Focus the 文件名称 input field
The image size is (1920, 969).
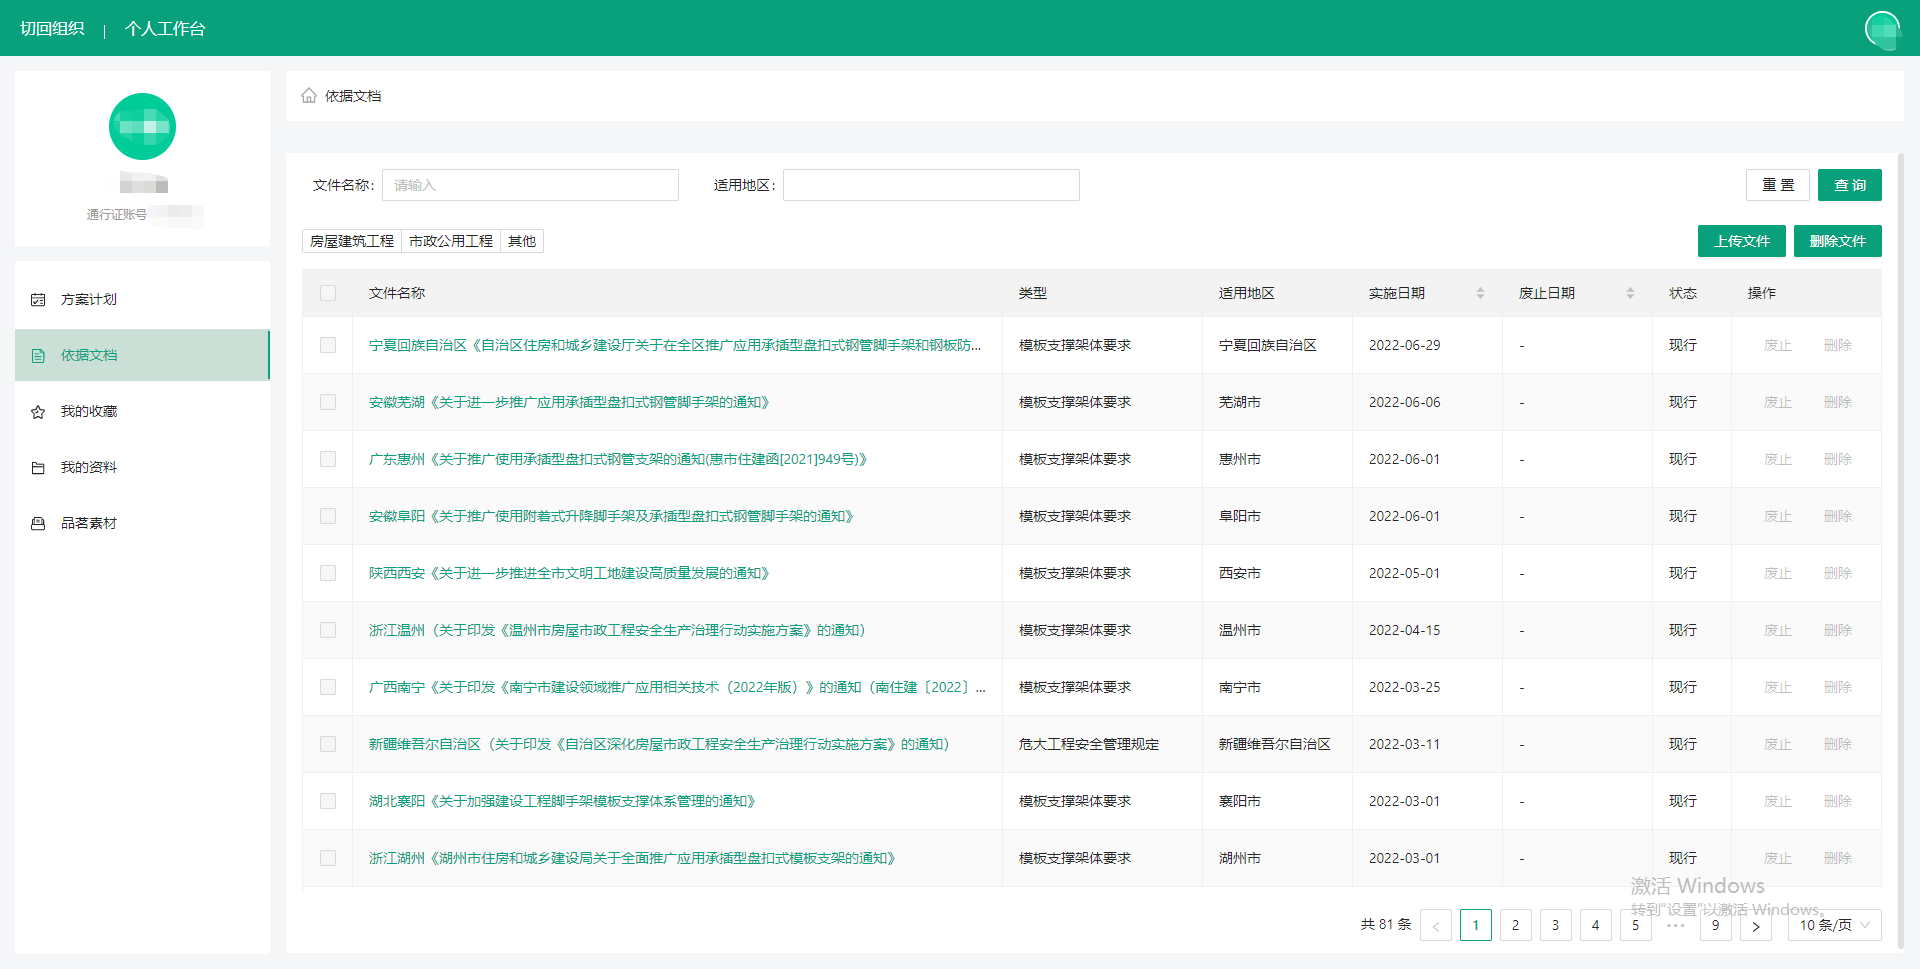(x=530, y=185)
